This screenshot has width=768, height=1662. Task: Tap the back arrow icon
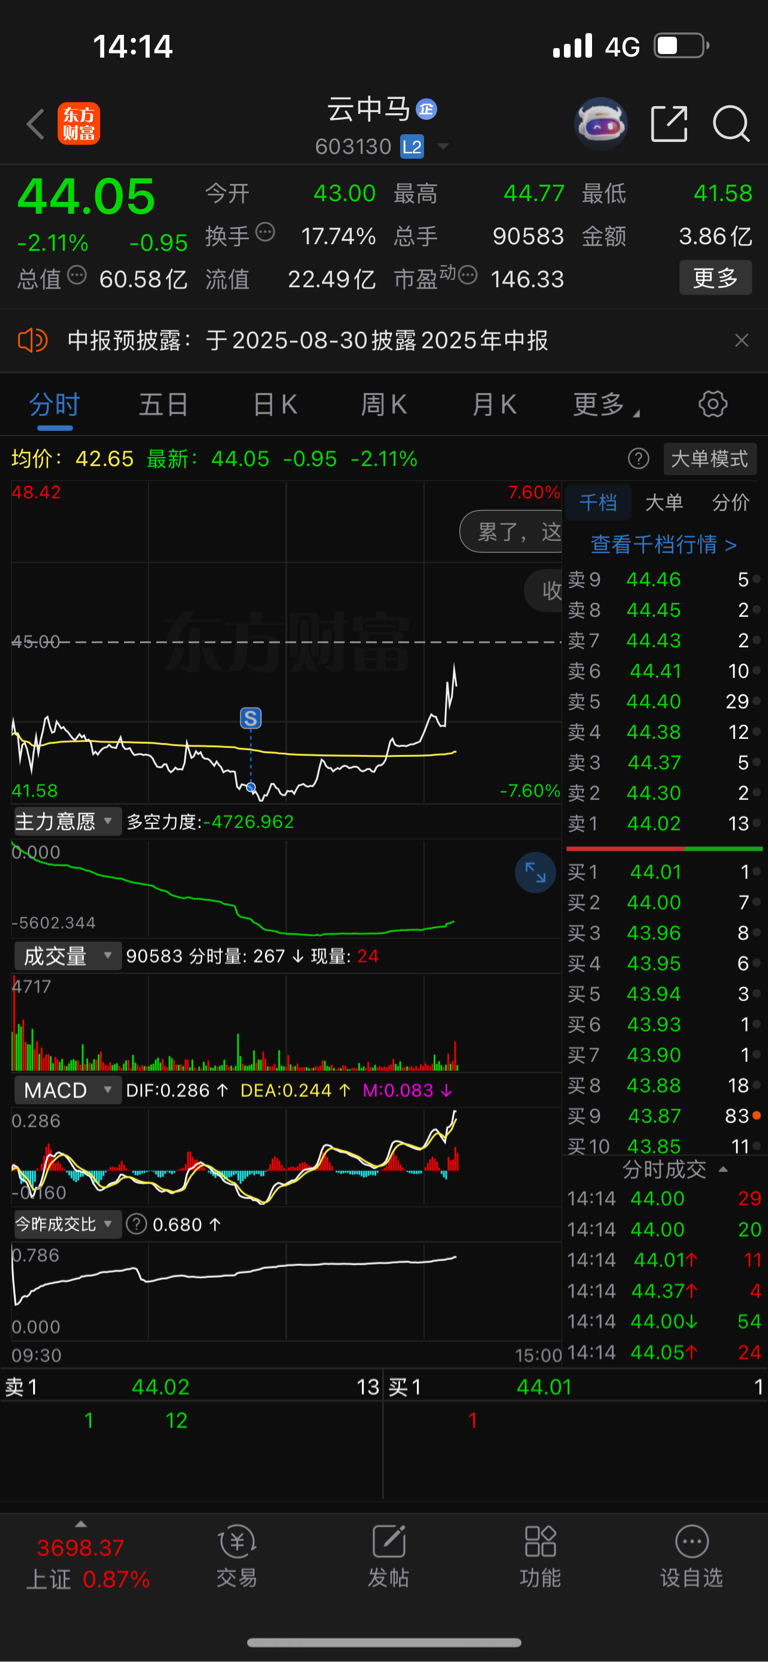click(35, 124)
